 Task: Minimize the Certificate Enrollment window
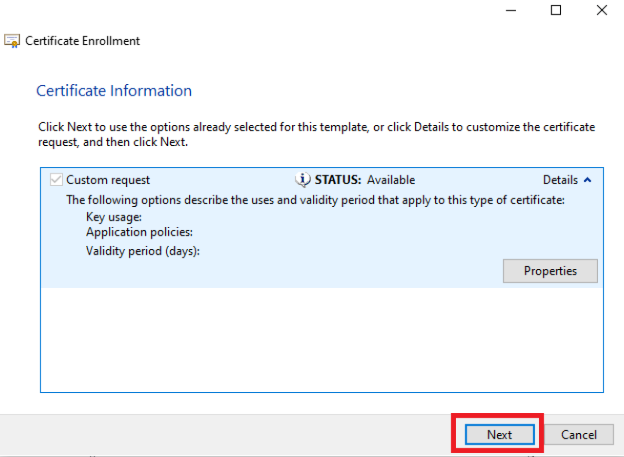[511, 10]
